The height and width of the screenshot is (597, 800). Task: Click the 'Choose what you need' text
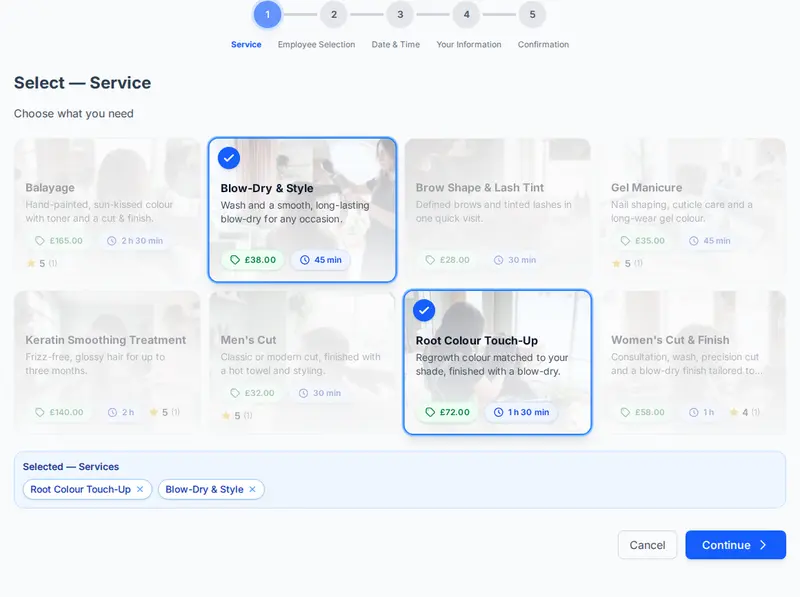point(73,113)
